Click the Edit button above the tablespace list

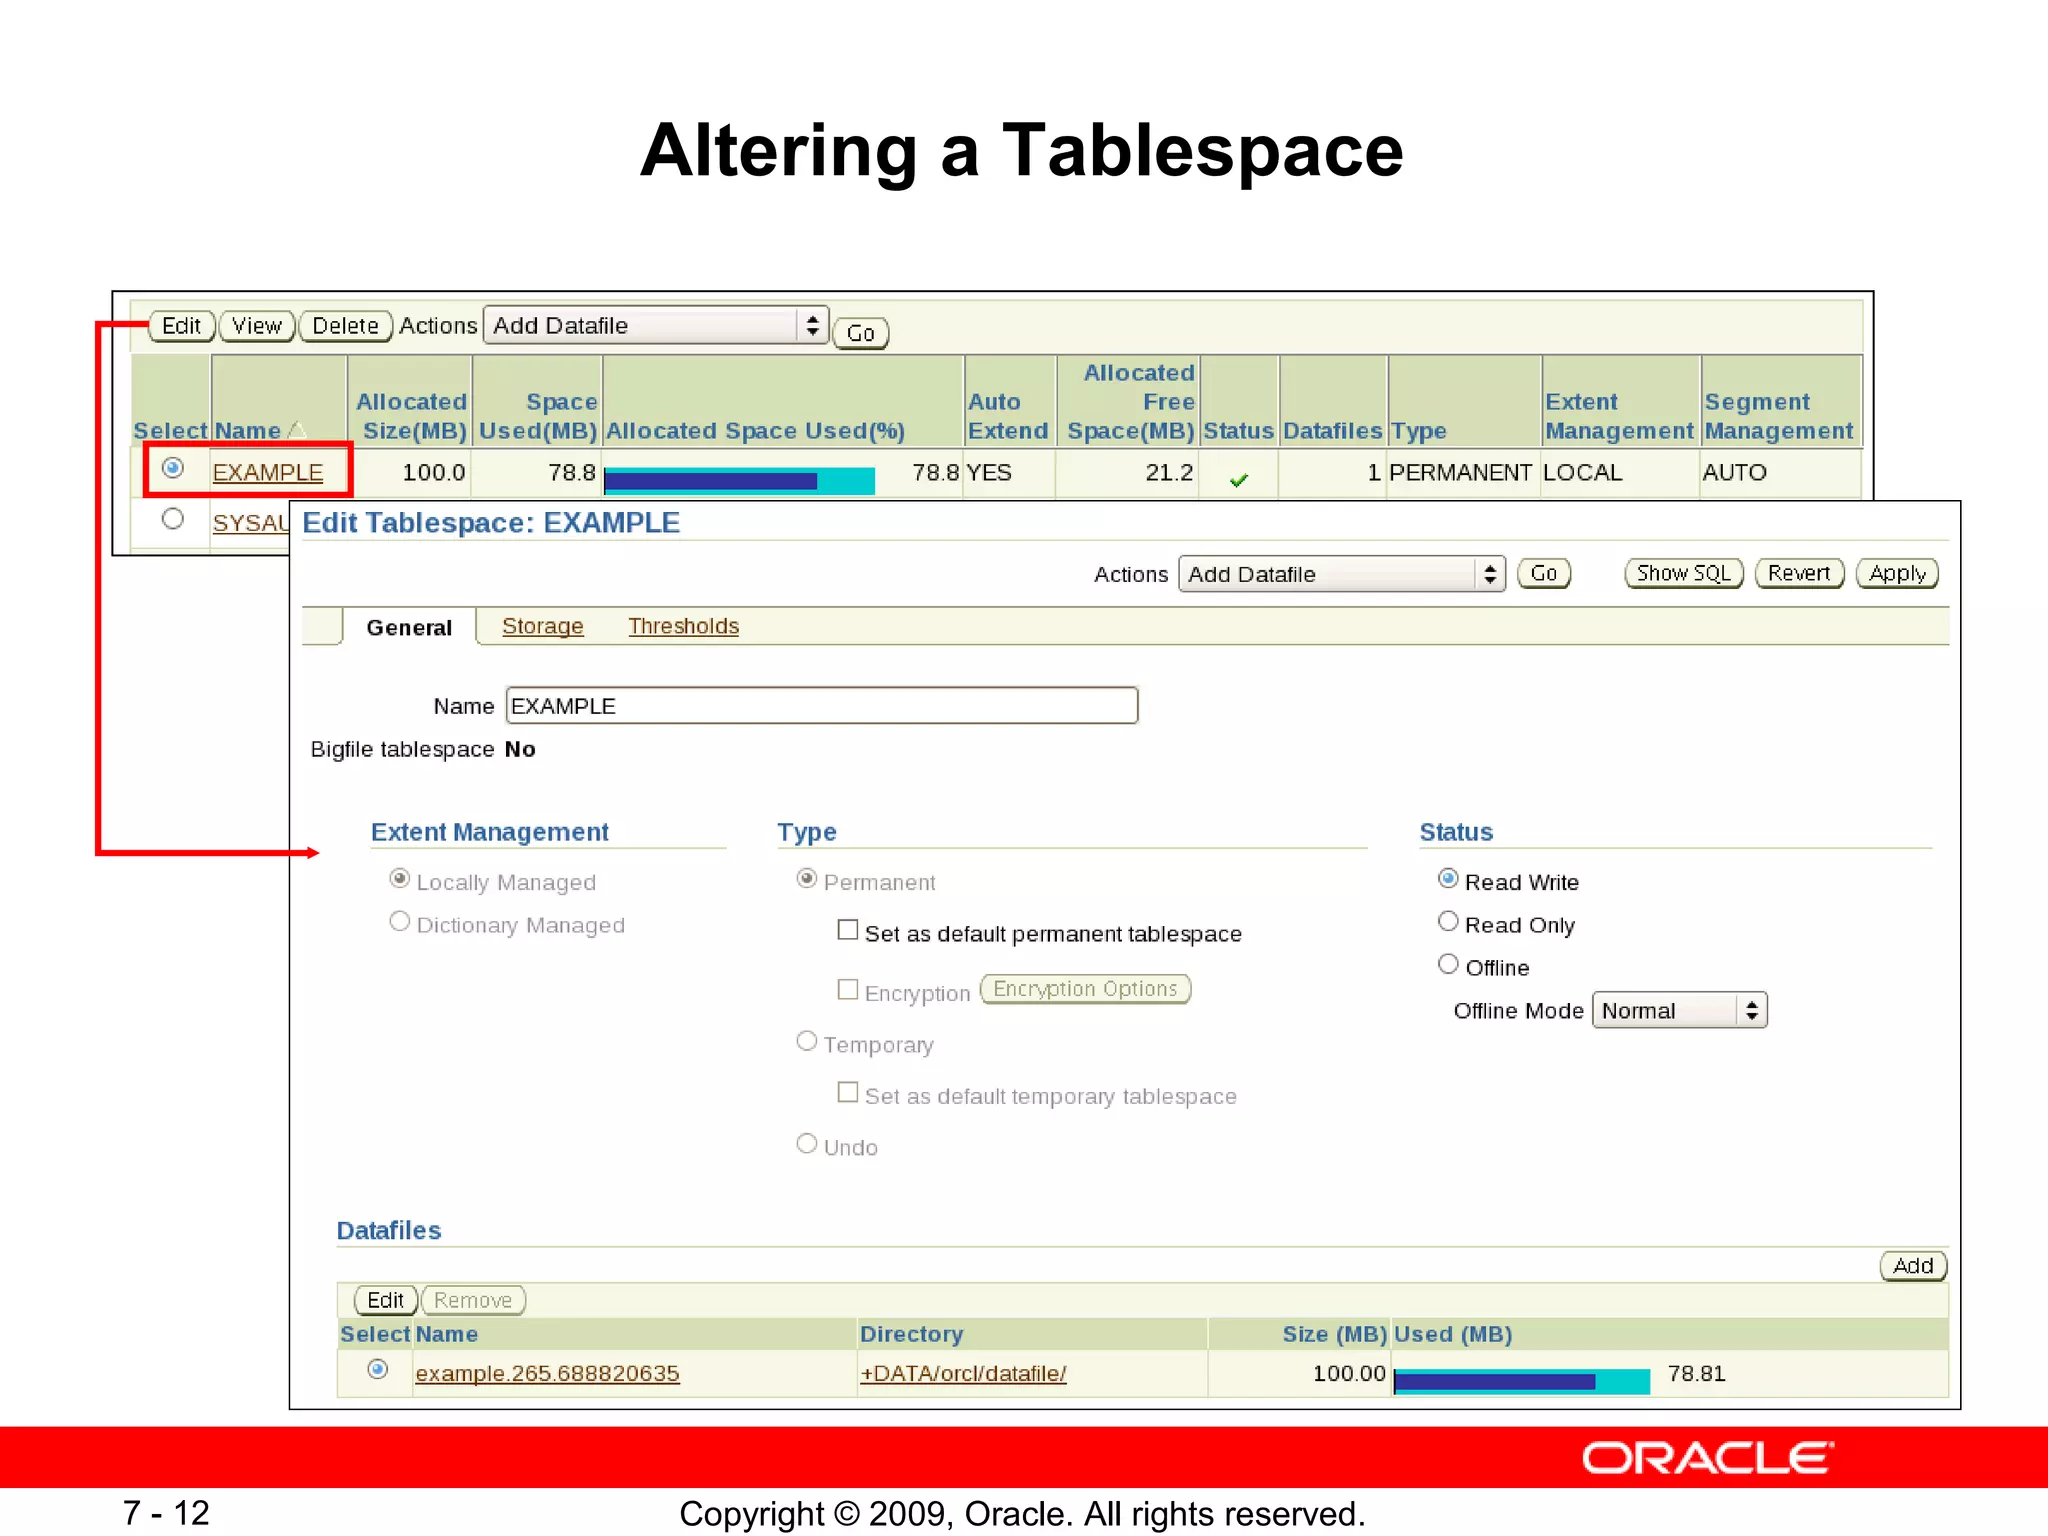pos(182,326)
